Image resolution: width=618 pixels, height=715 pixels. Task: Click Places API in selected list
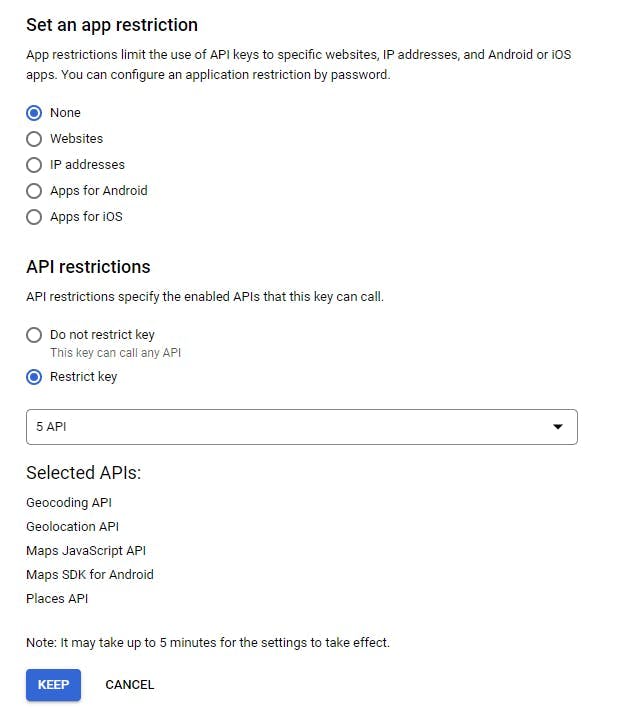tap(57, 599)
